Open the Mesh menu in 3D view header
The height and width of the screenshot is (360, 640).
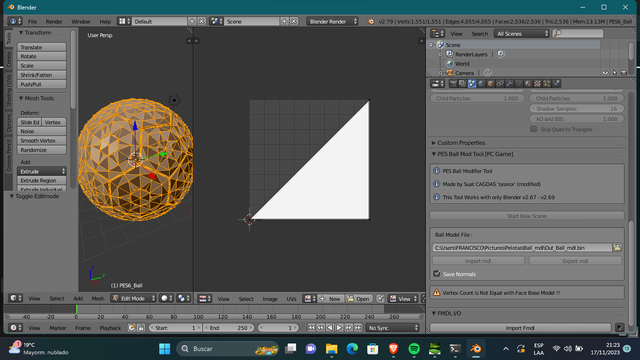98,299
